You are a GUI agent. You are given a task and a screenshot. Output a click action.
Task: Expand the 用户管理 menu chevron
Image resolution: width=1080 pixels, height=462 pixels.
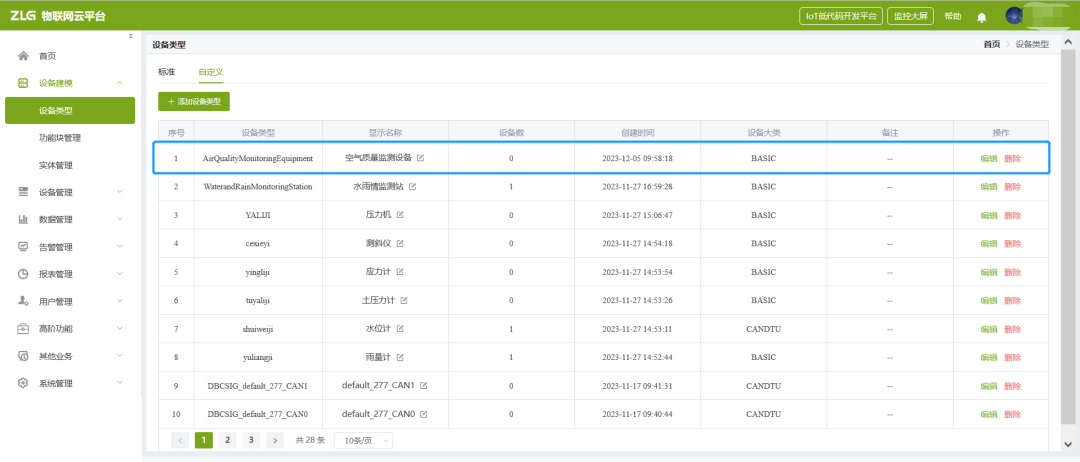tap(120, 302)
